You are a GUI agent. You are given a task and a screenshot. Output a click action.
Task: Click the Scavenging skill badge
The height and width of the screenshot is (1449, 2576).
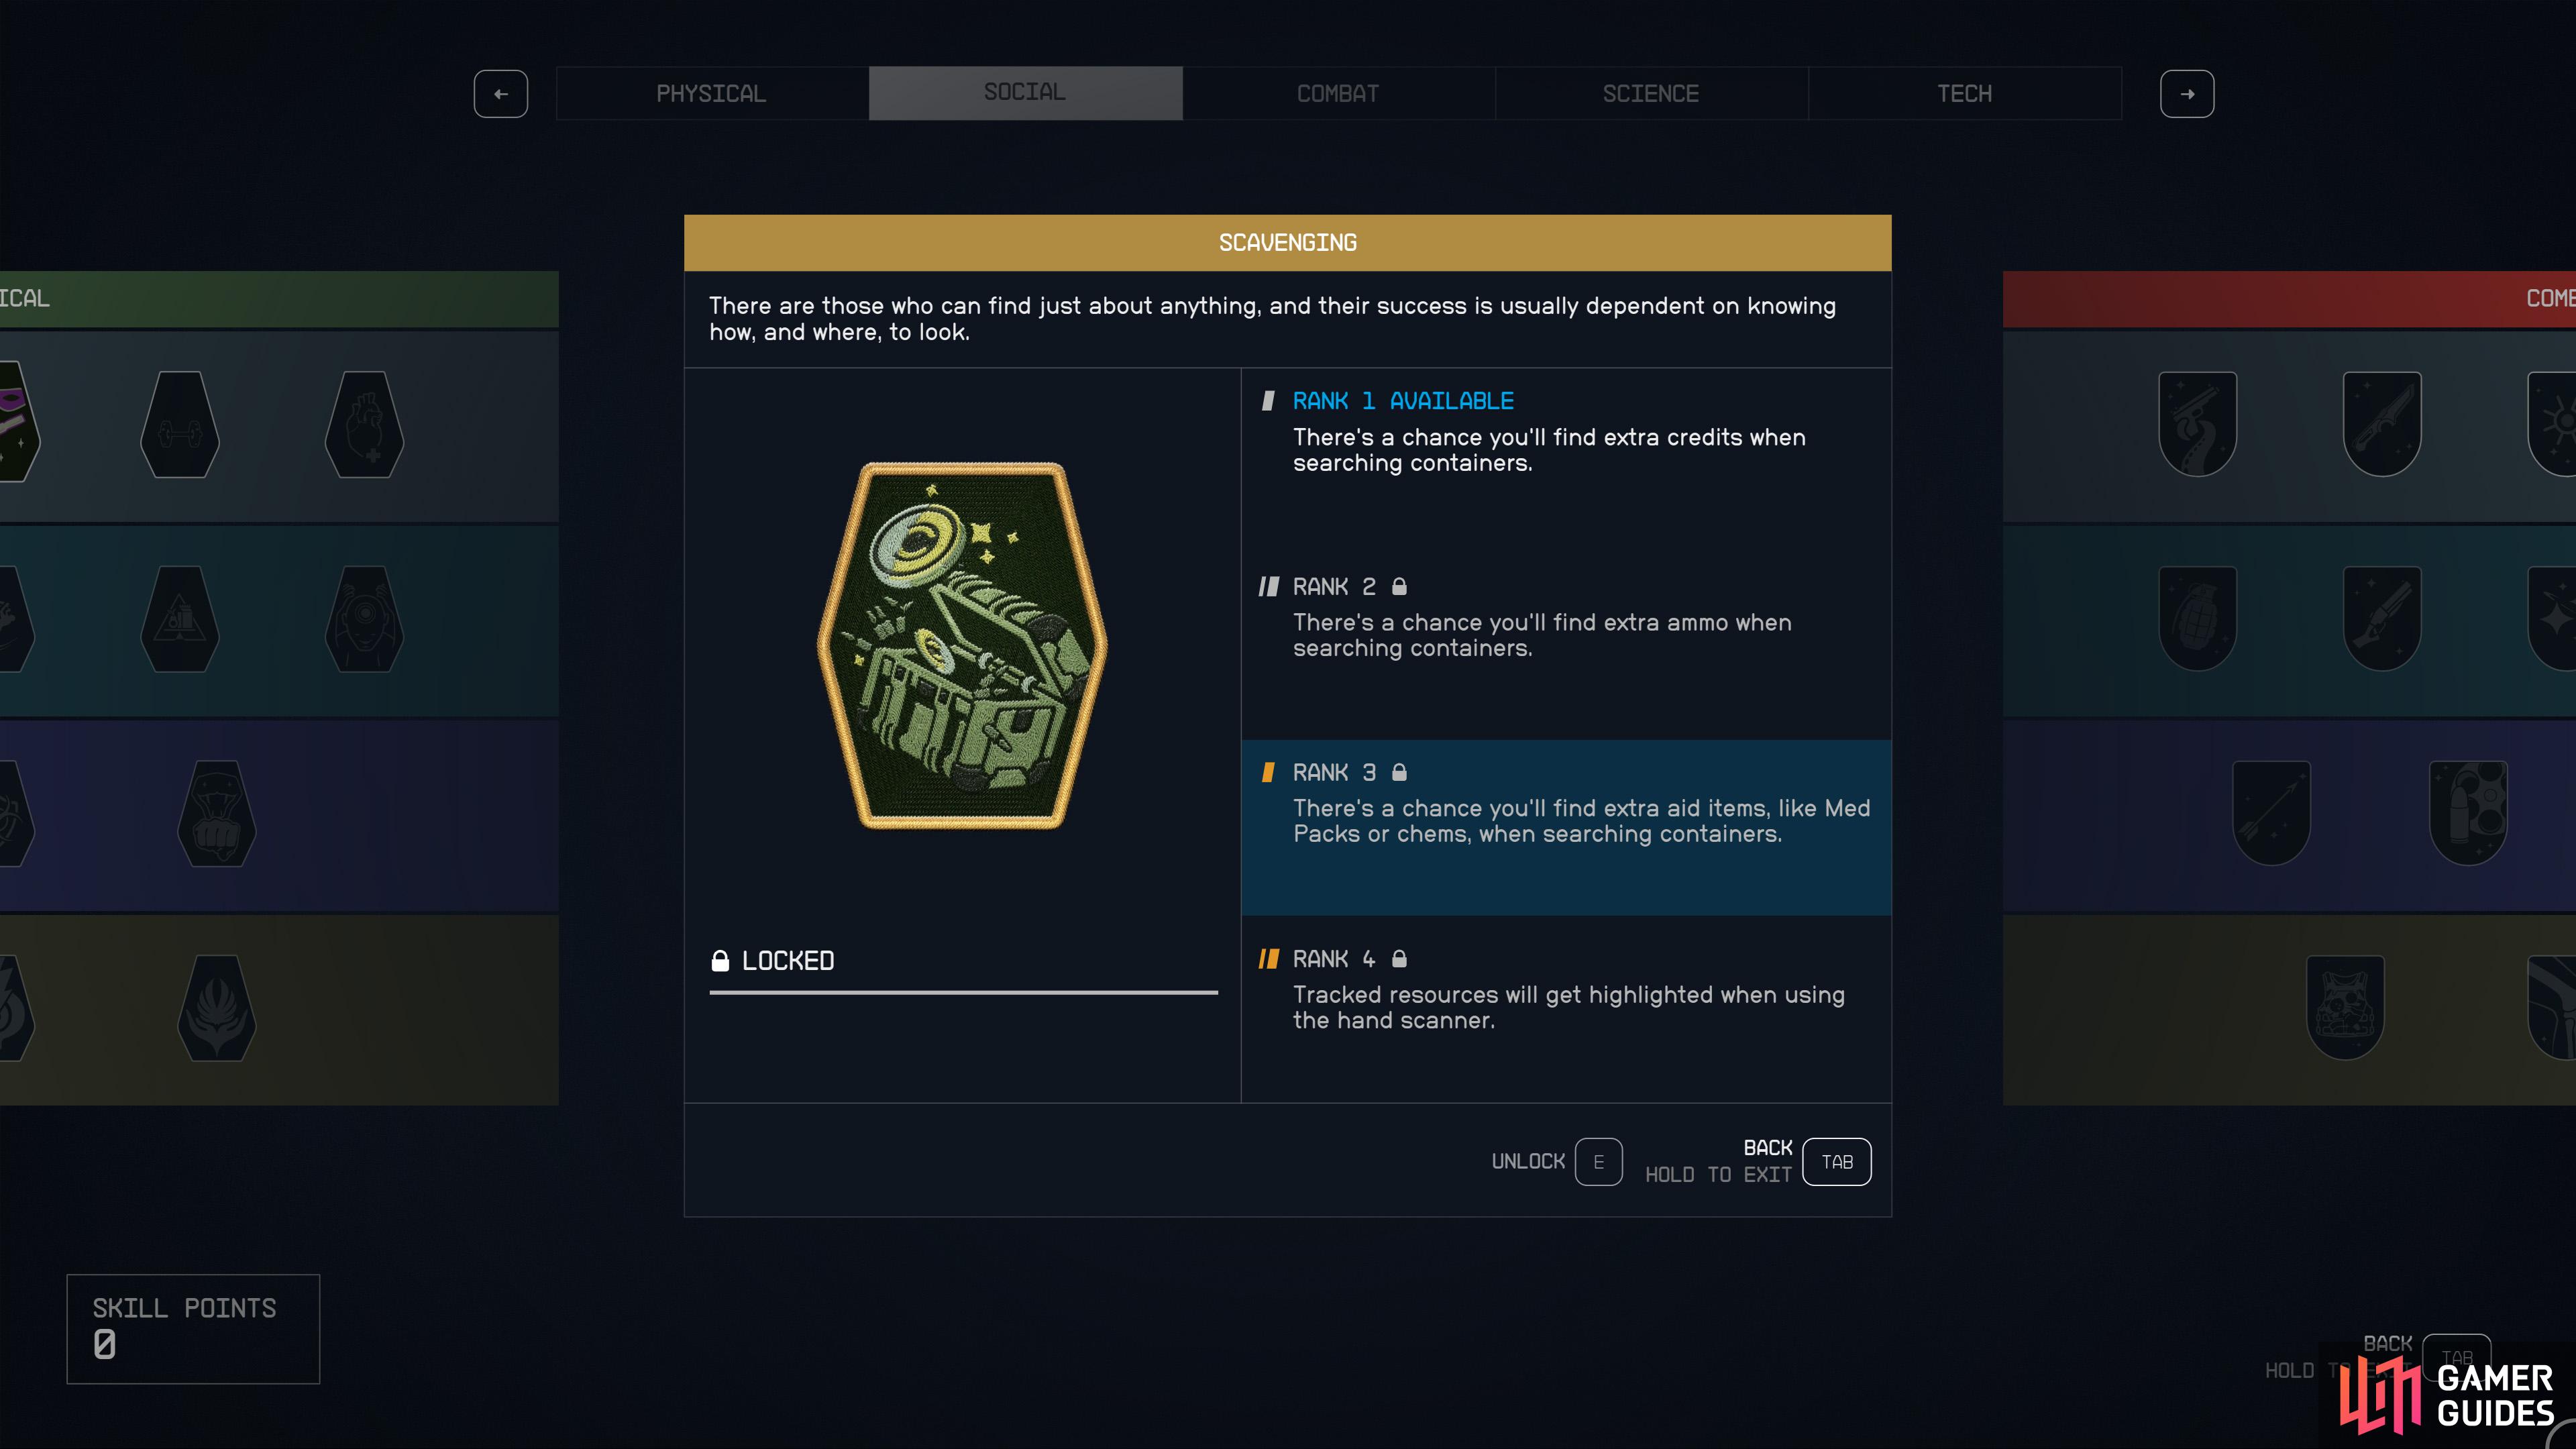962,645
